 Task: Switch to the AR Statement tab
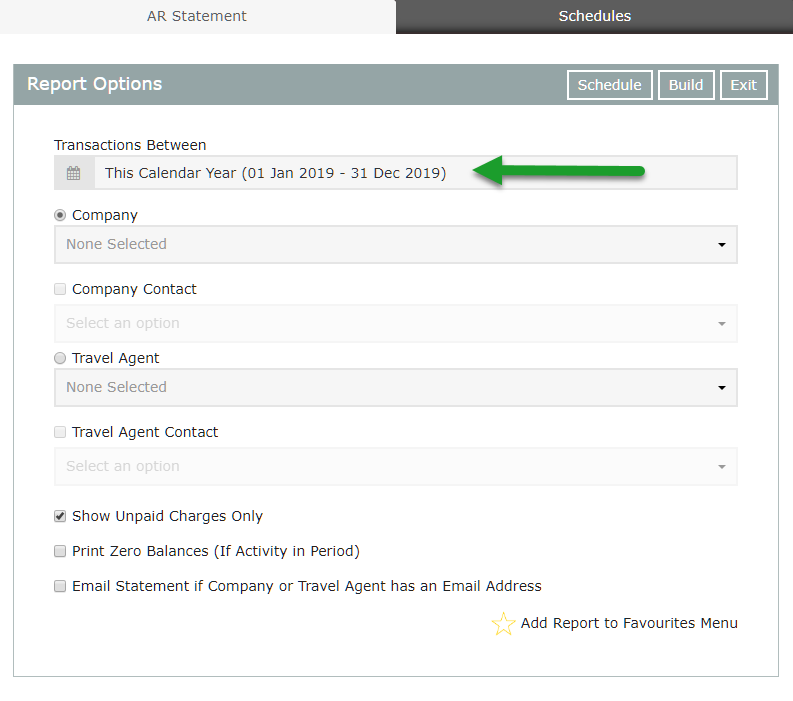click(197, 16)
